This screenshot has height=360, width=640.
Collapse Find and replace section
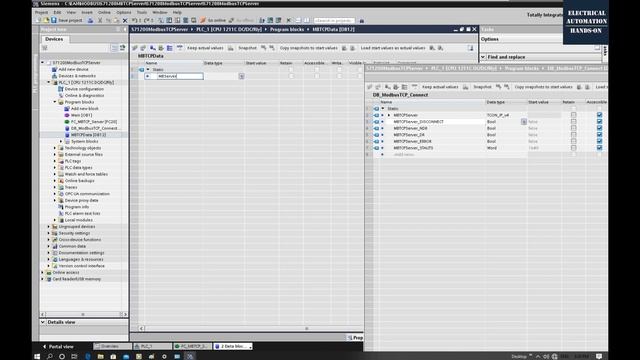[483, 57]
